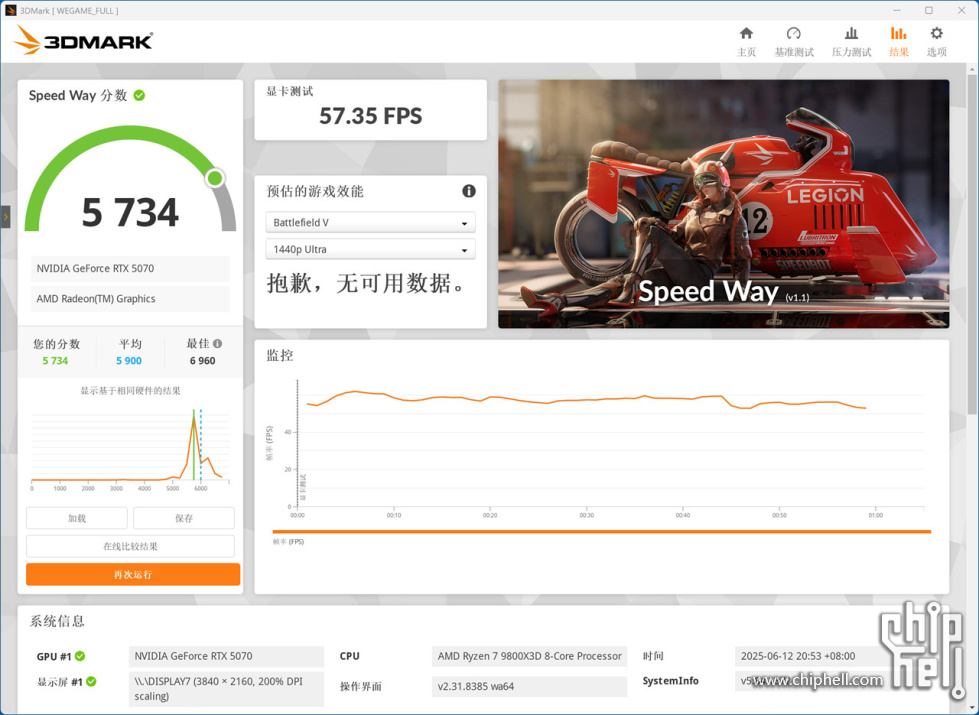Click the v2.31.8385 wa64 version field
The height and width of the screenshot is (715, 979).
pyautogui.click(x=529, y=686)
